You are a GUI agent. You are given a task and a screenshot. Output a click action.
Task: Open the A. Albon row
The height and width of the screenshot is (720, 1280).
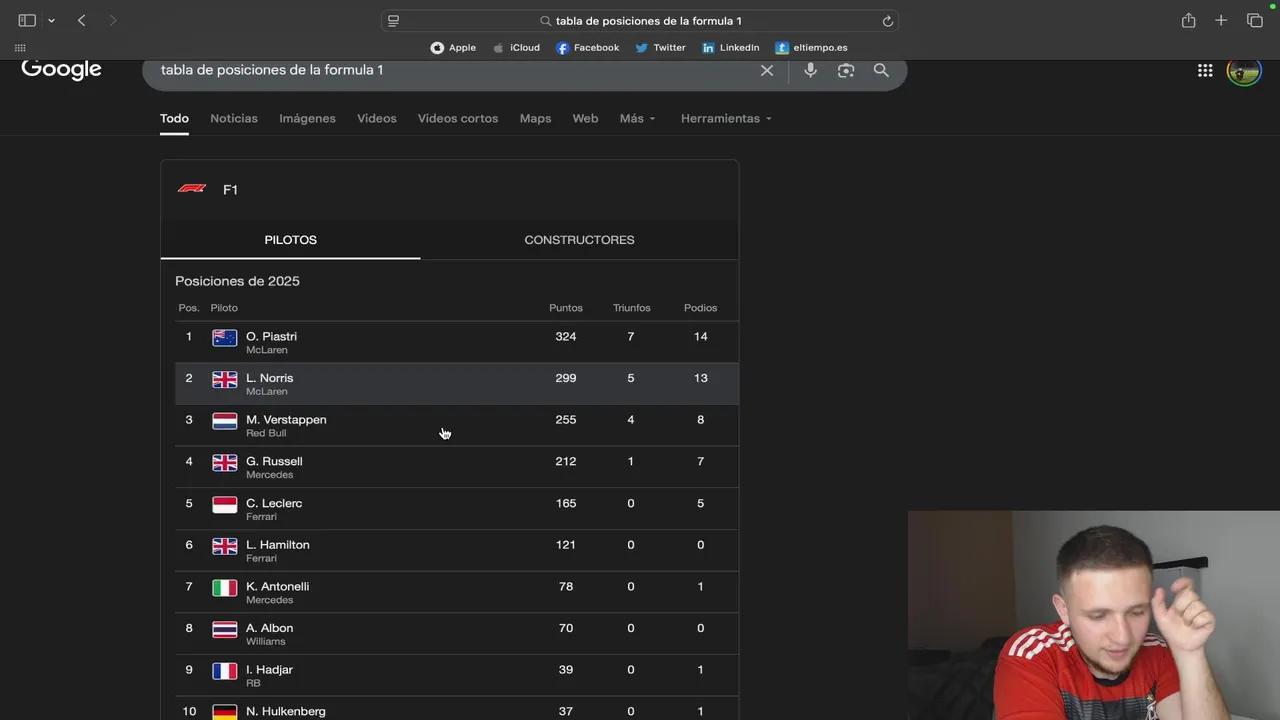pos(457,634)
